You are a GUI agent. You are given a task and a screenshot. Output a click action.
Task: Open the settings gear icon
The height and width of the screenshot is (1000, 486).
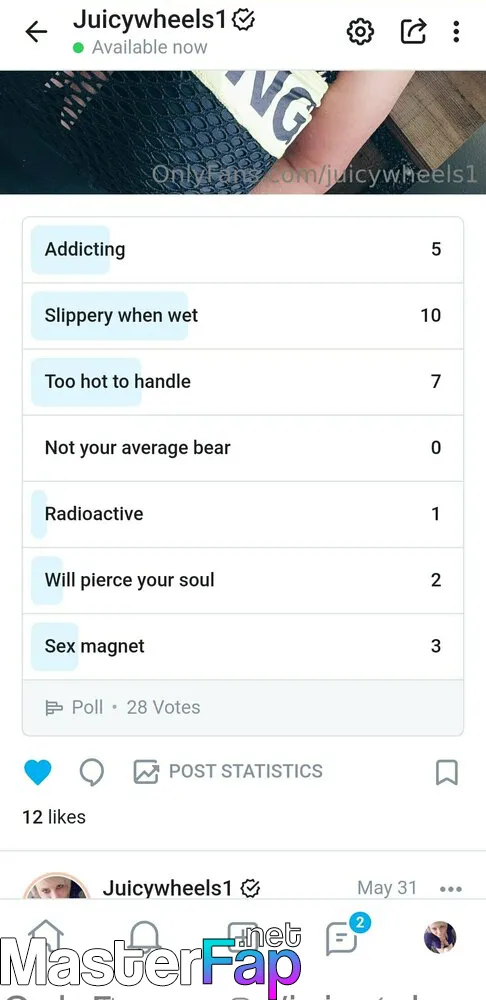tap(360, 31)
